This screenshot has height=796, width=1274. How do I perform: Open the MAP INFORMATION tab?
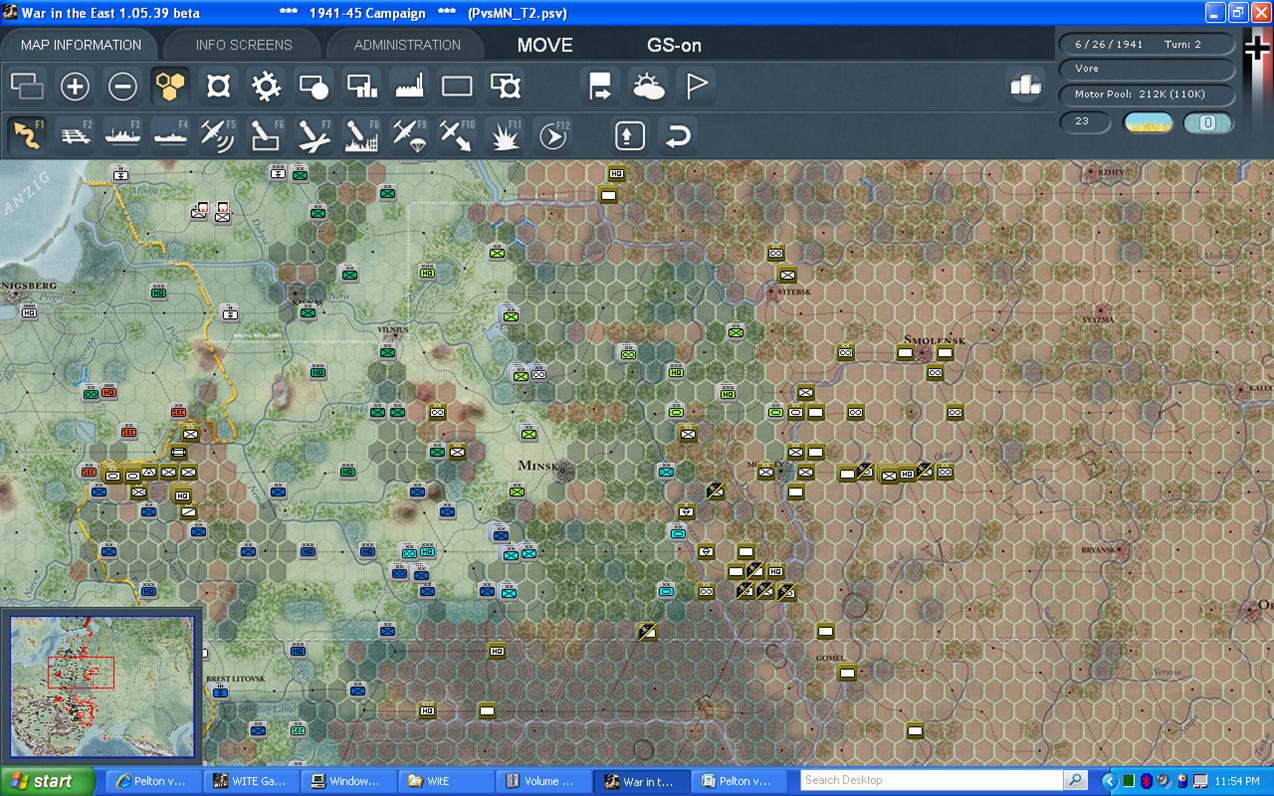tap(81, 45)
